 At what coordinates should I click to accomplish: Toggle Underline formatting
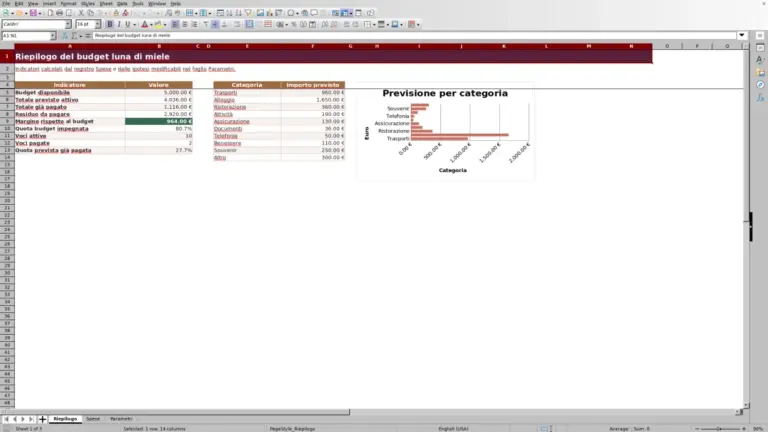coord(128,24)
